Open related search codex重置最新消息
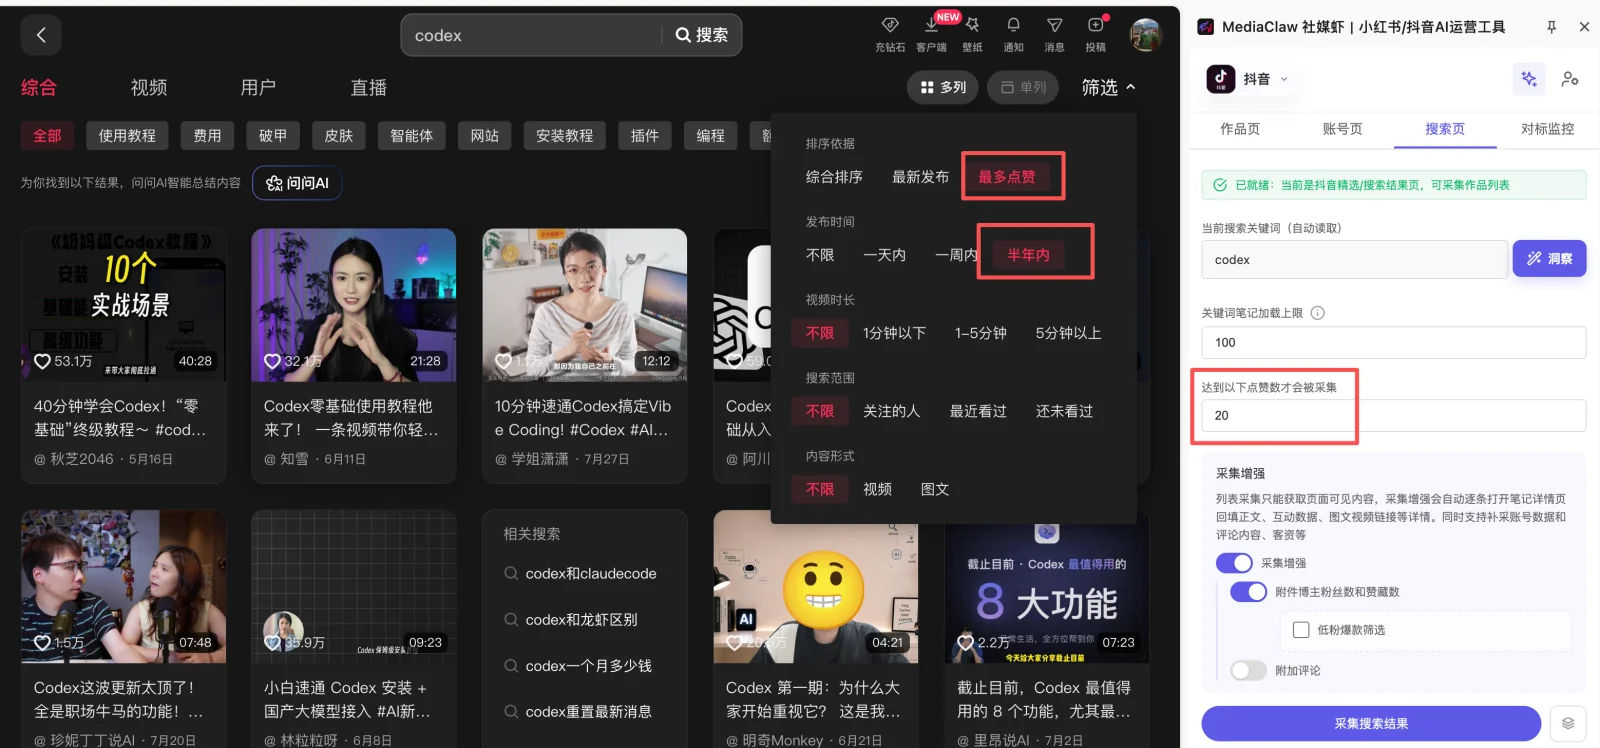This screenshot has height=748, width=1600. [588, 711]
